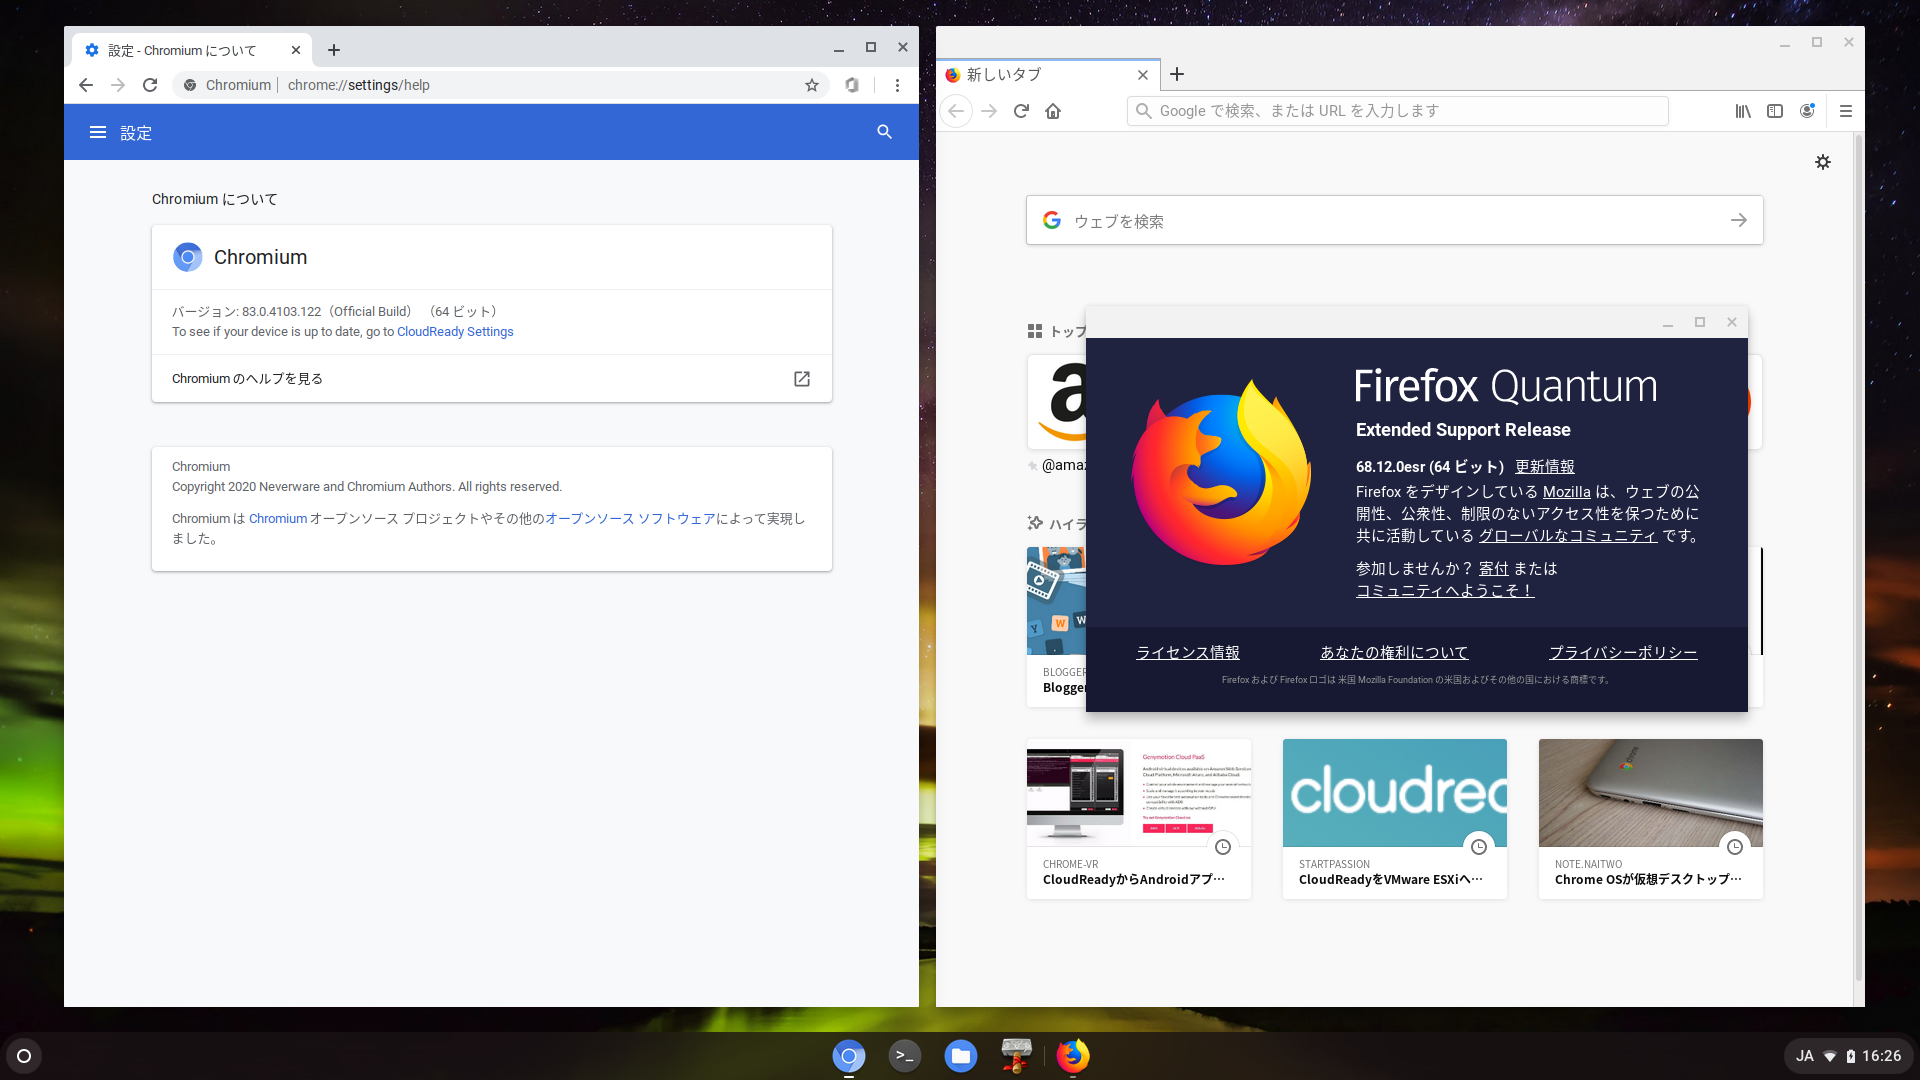The width and height of the screenshot is (1920, 1080).
Task: Click Chromium bookmark star icon
Action: [x=812, y=85]
